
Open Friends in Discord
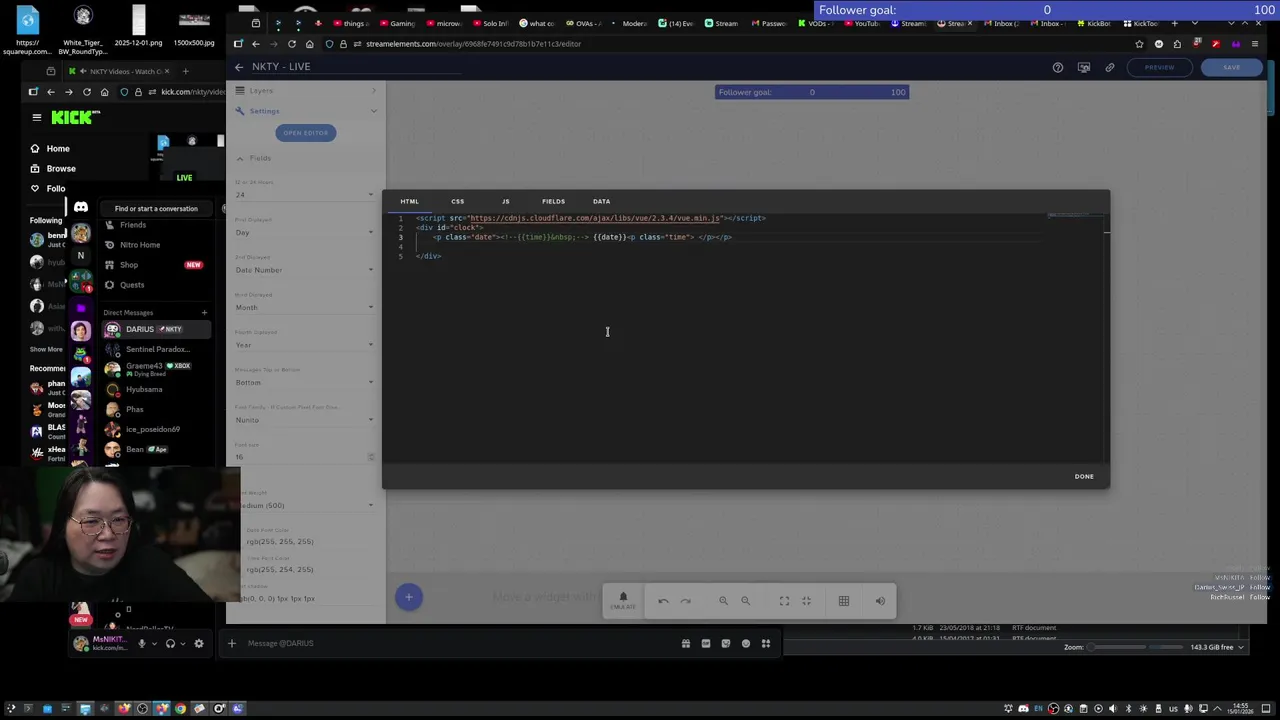pyautogui.click(x=133, y=225)
